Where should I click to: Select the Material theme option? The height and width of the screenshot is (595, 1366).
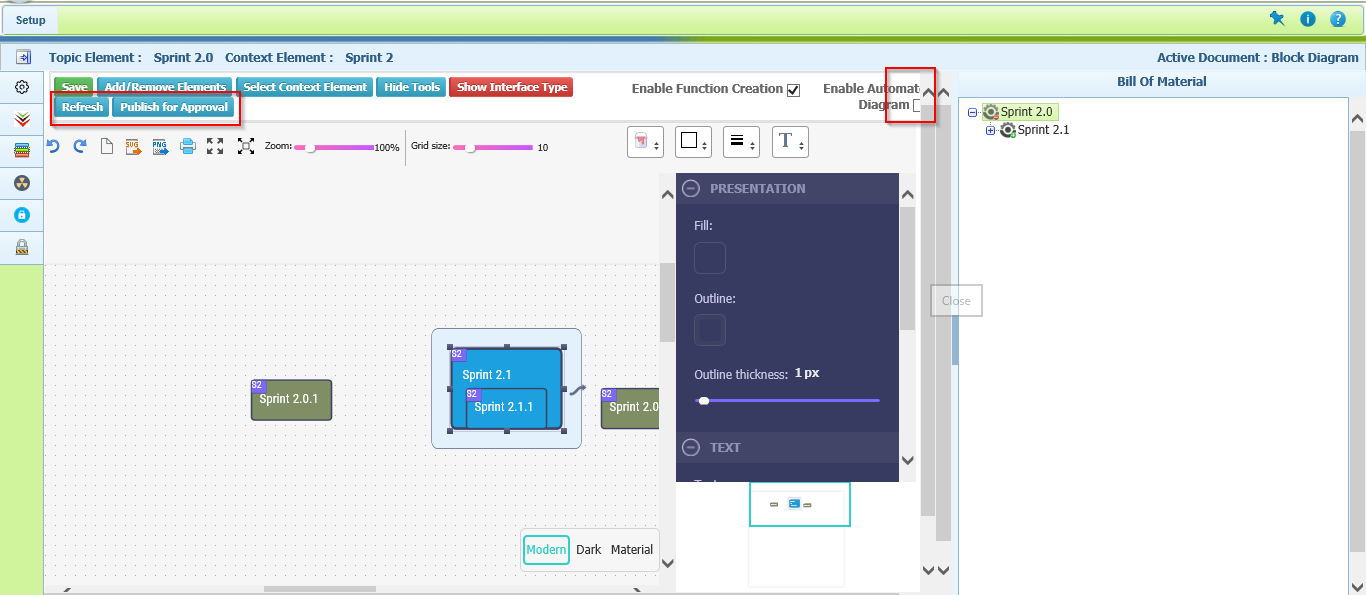tap(632, 550)
